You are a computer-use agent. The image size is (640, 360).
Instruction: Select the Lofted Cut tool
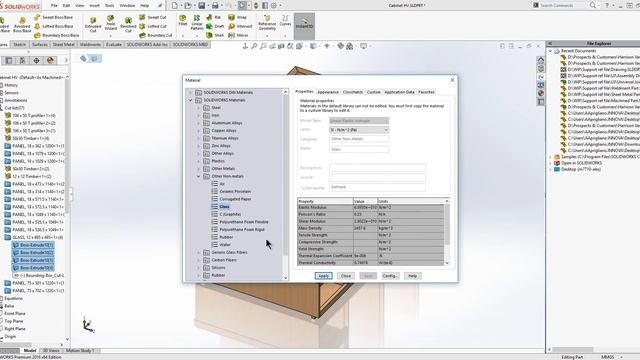click(153, 26)
